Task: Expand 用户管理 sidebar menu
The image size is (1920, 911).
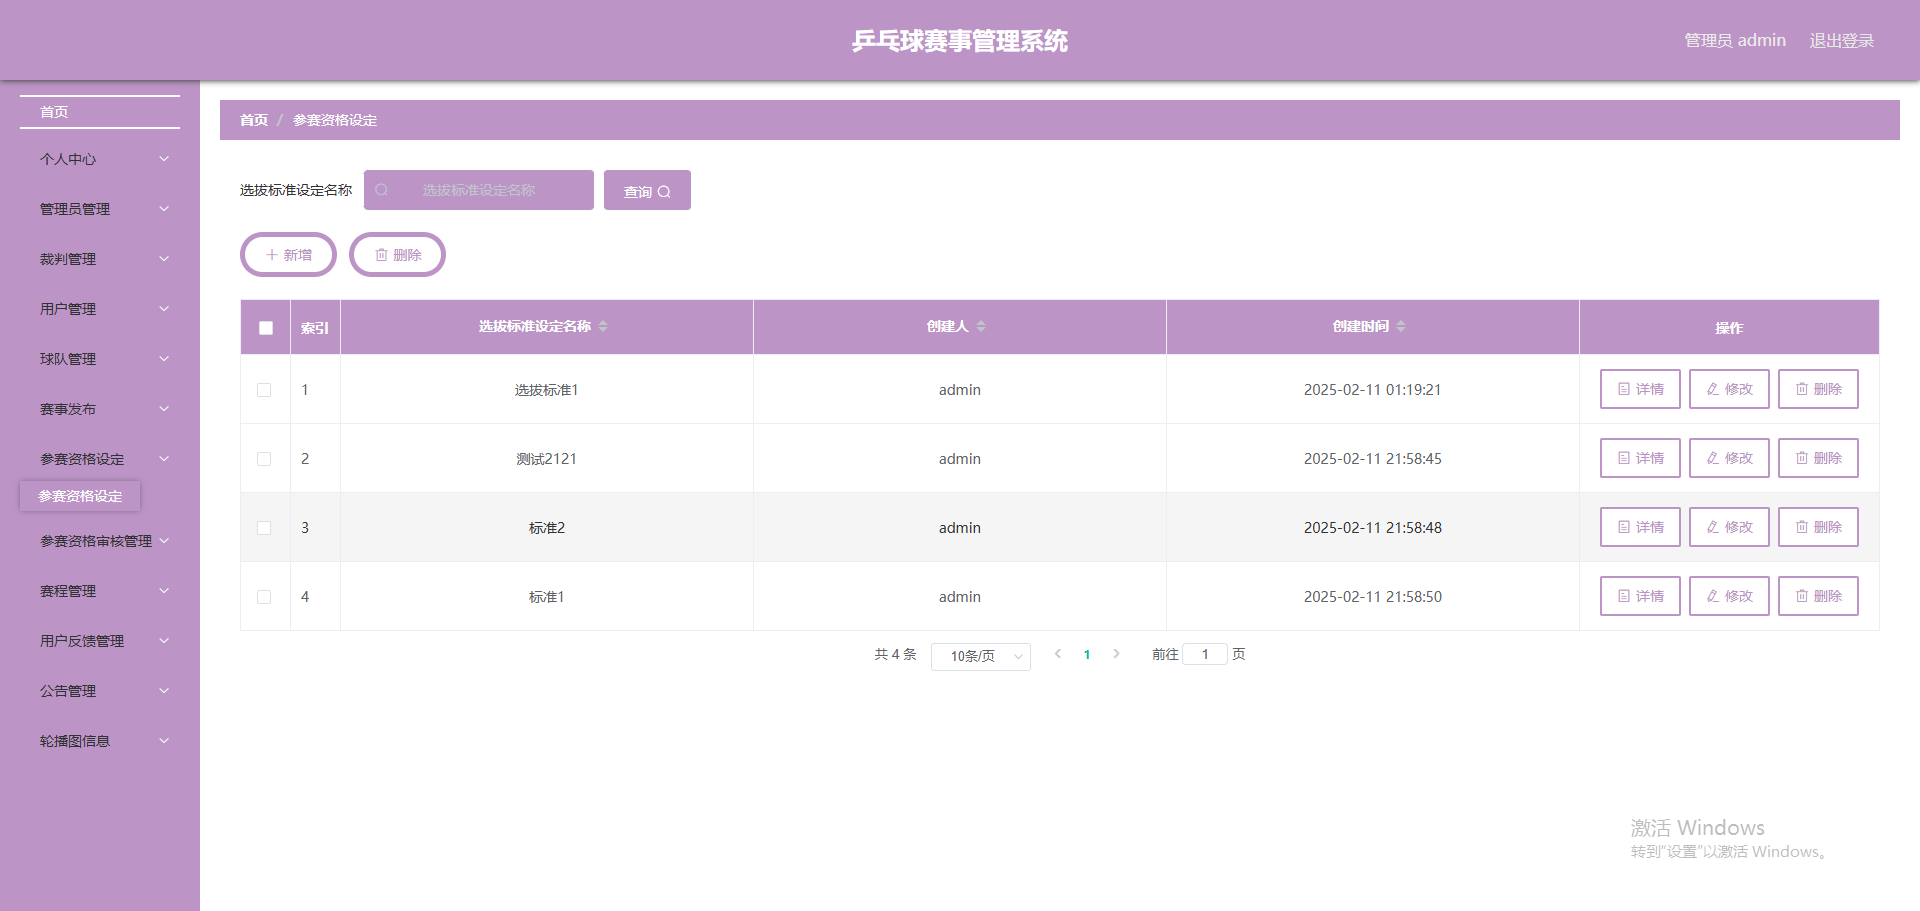Action: (100, 309)
